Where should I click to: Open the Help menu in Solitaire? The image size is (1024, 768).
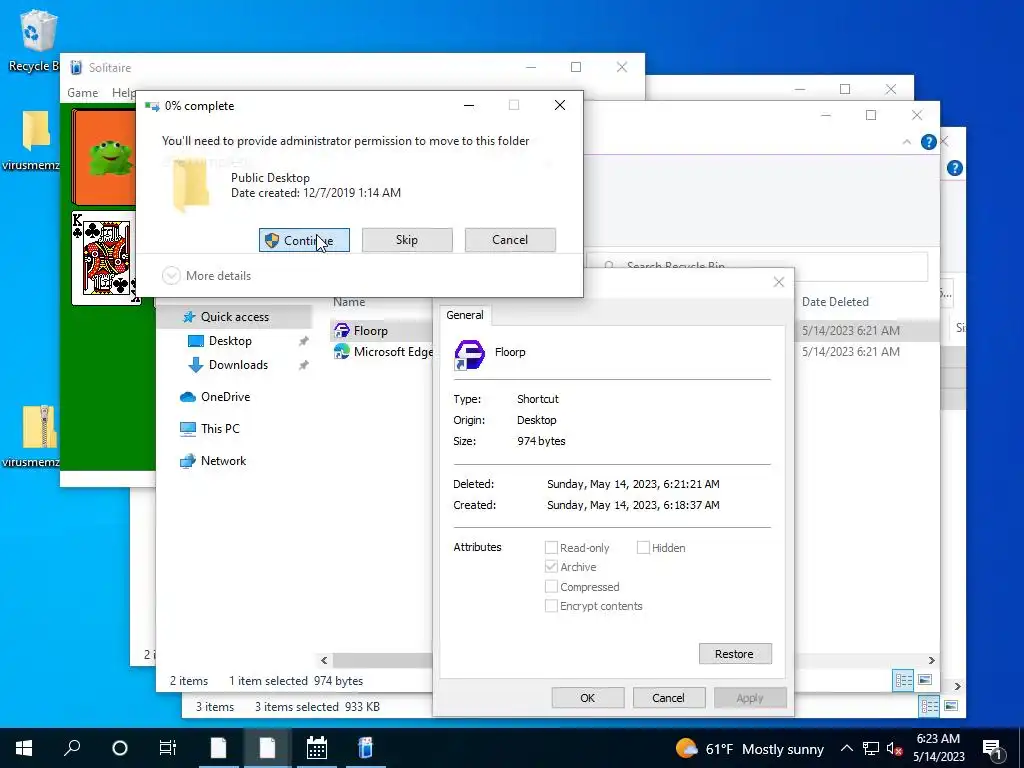(x=123, y=93)
